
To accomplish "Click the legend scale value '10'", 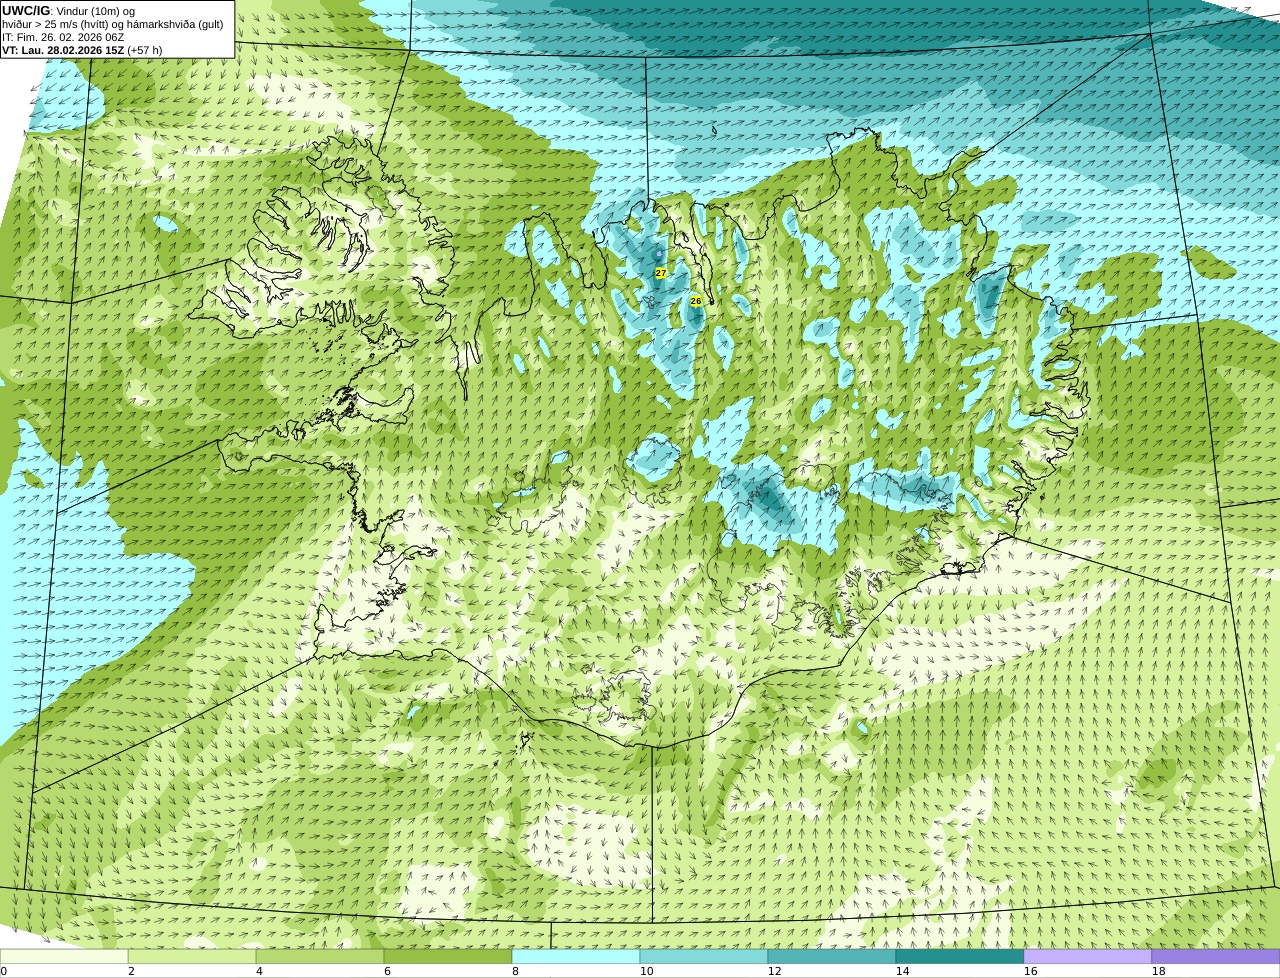I will pos(646,971).
